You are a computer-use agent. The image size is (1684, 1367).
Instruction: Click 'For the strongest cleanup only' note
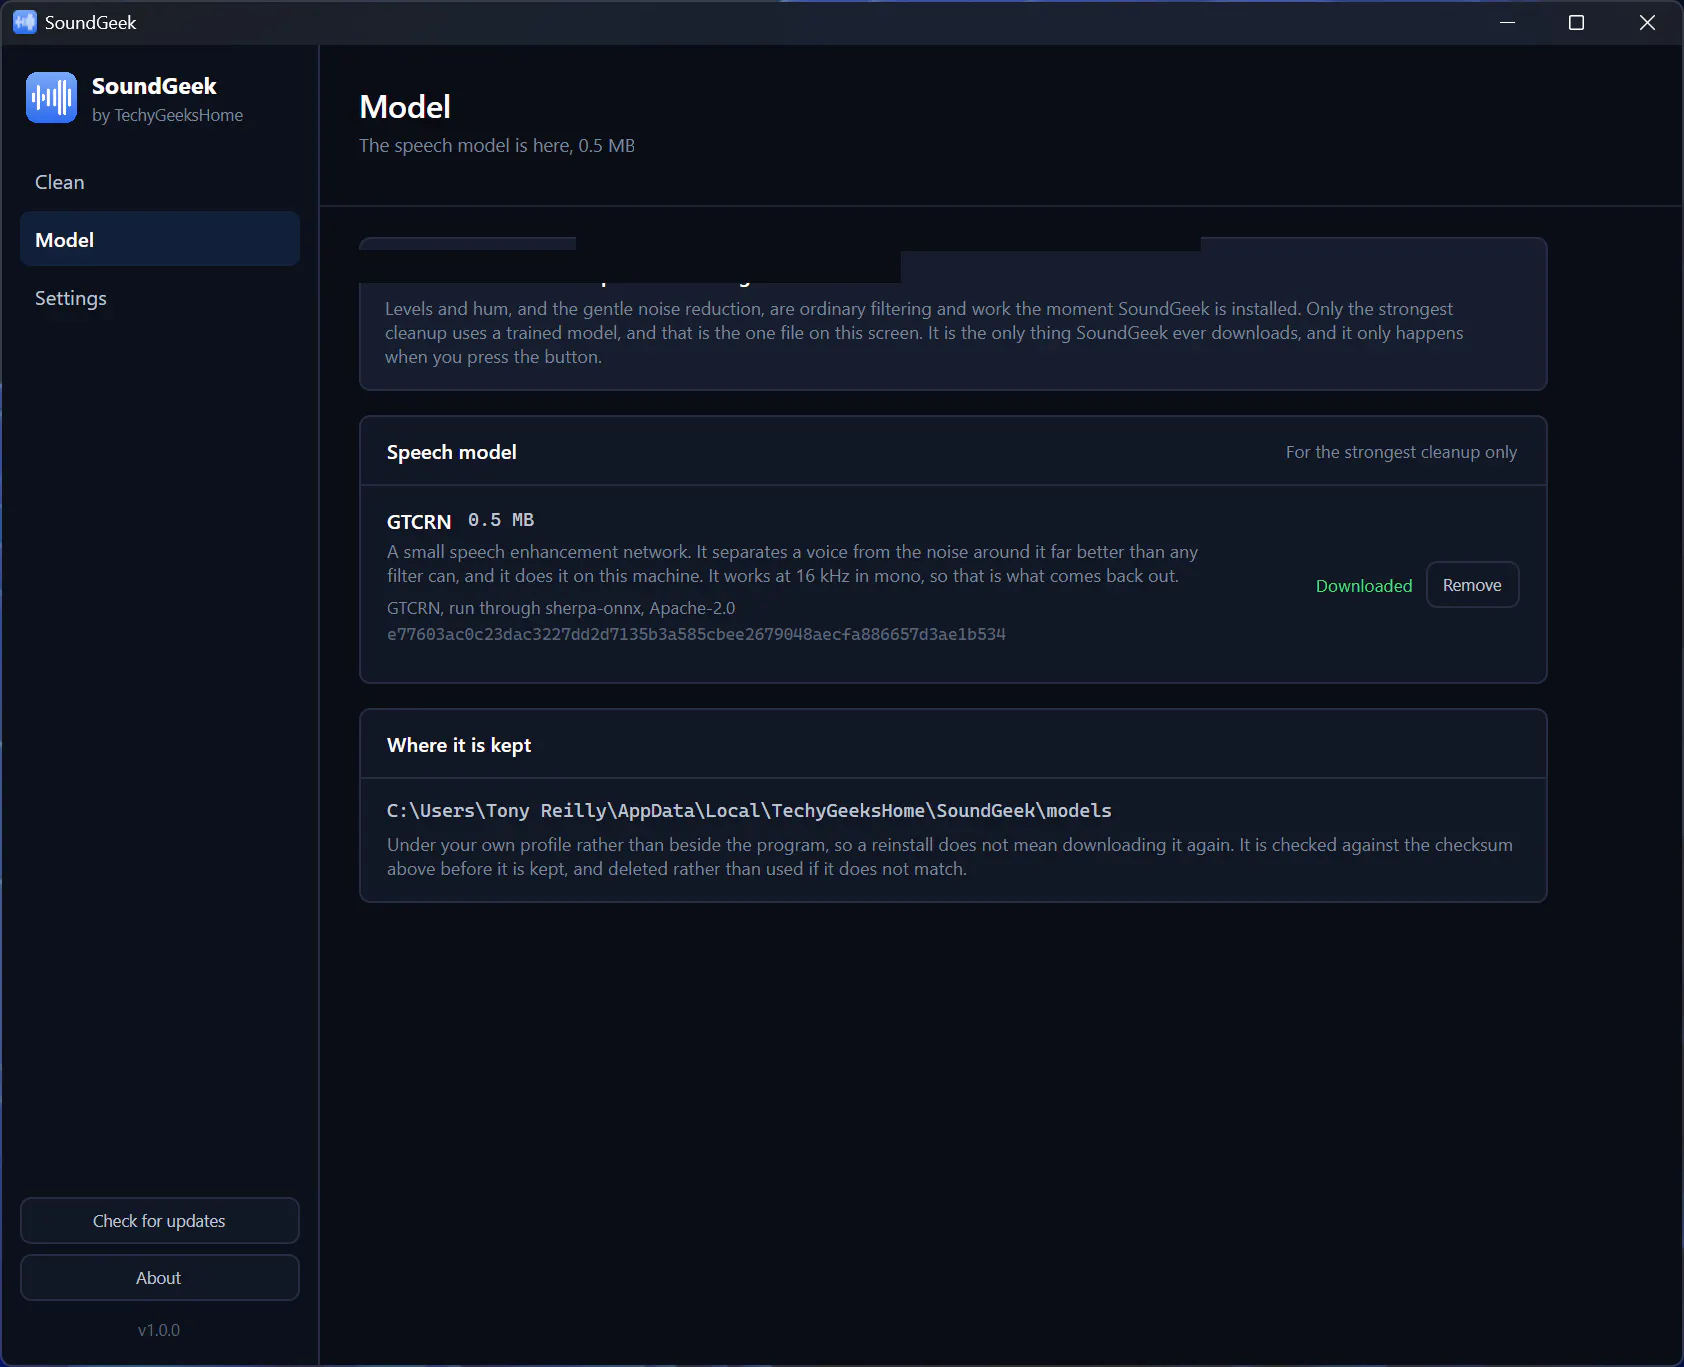pyautogui.click(x=1401, y=452)
